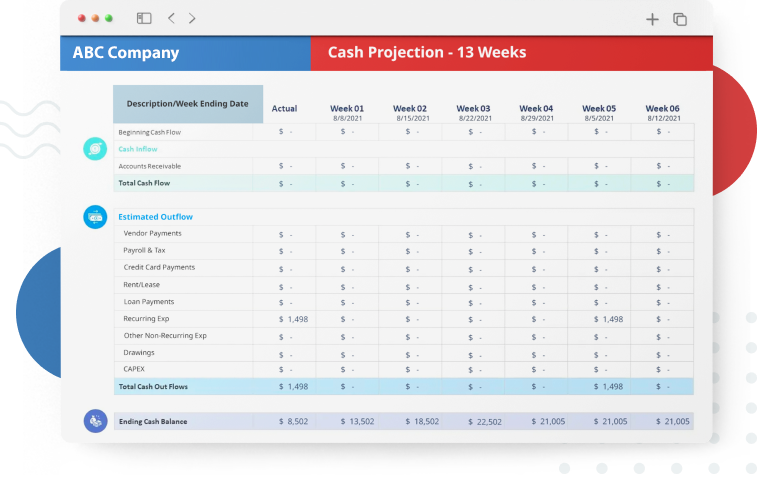Select the ABC Company title
Image resolution: width=763 pixels, height=480 pixels.
[x=126, y=53]
